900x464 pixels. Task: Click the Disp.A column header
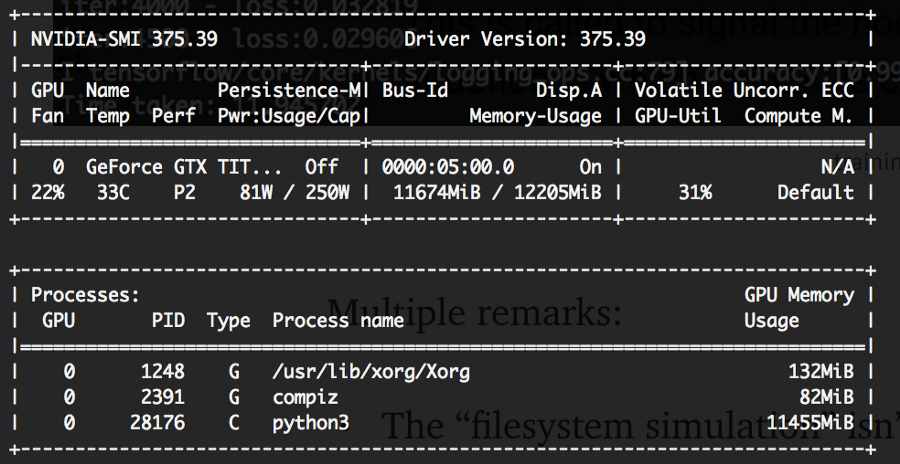568,90
